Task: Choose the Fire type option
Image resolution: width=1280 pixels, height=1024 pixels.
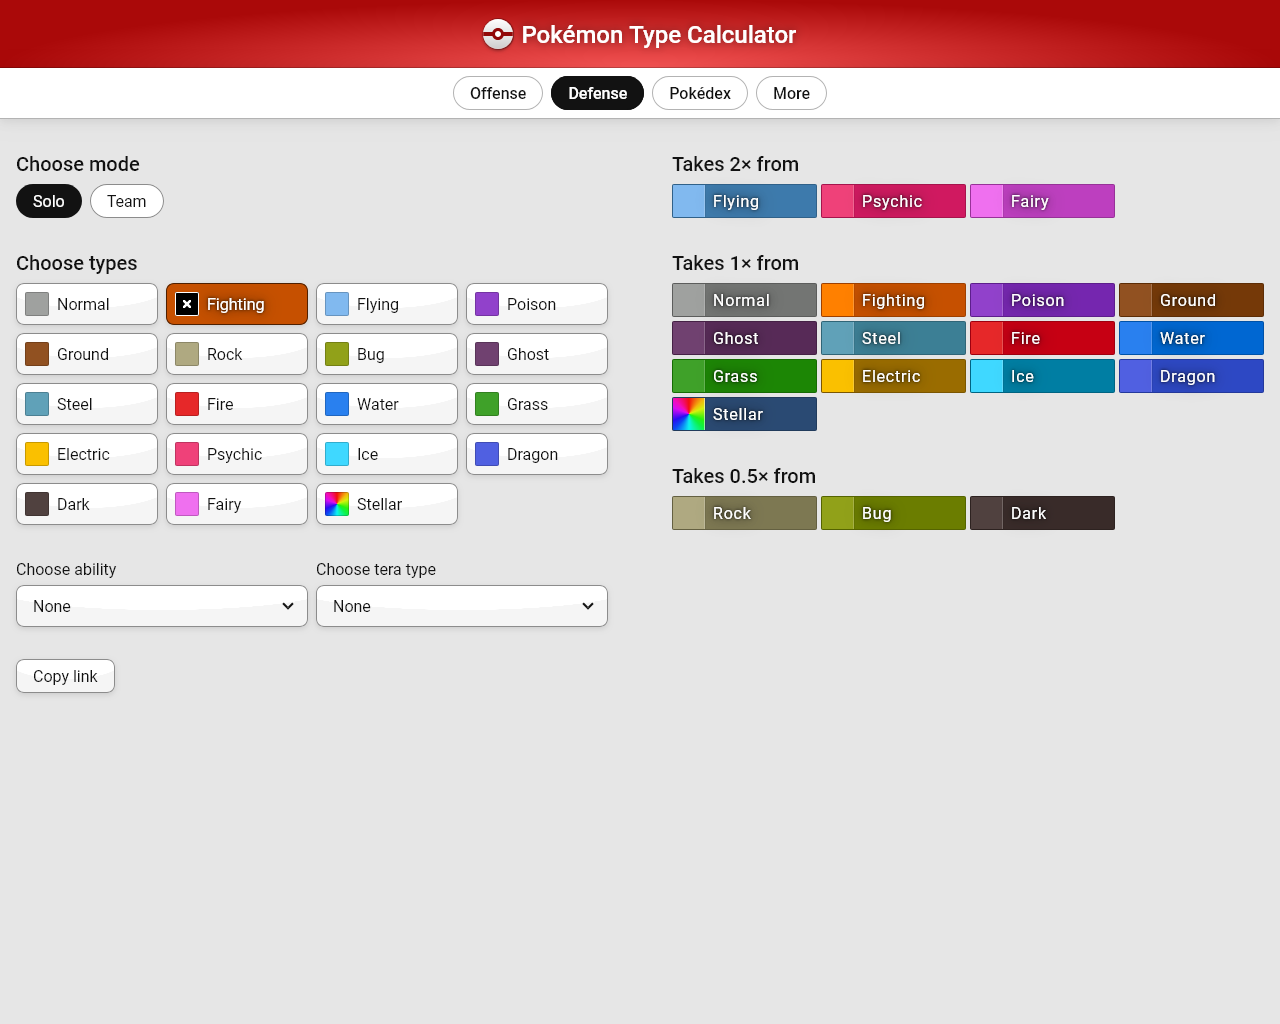Action: [x=237, y=404]
